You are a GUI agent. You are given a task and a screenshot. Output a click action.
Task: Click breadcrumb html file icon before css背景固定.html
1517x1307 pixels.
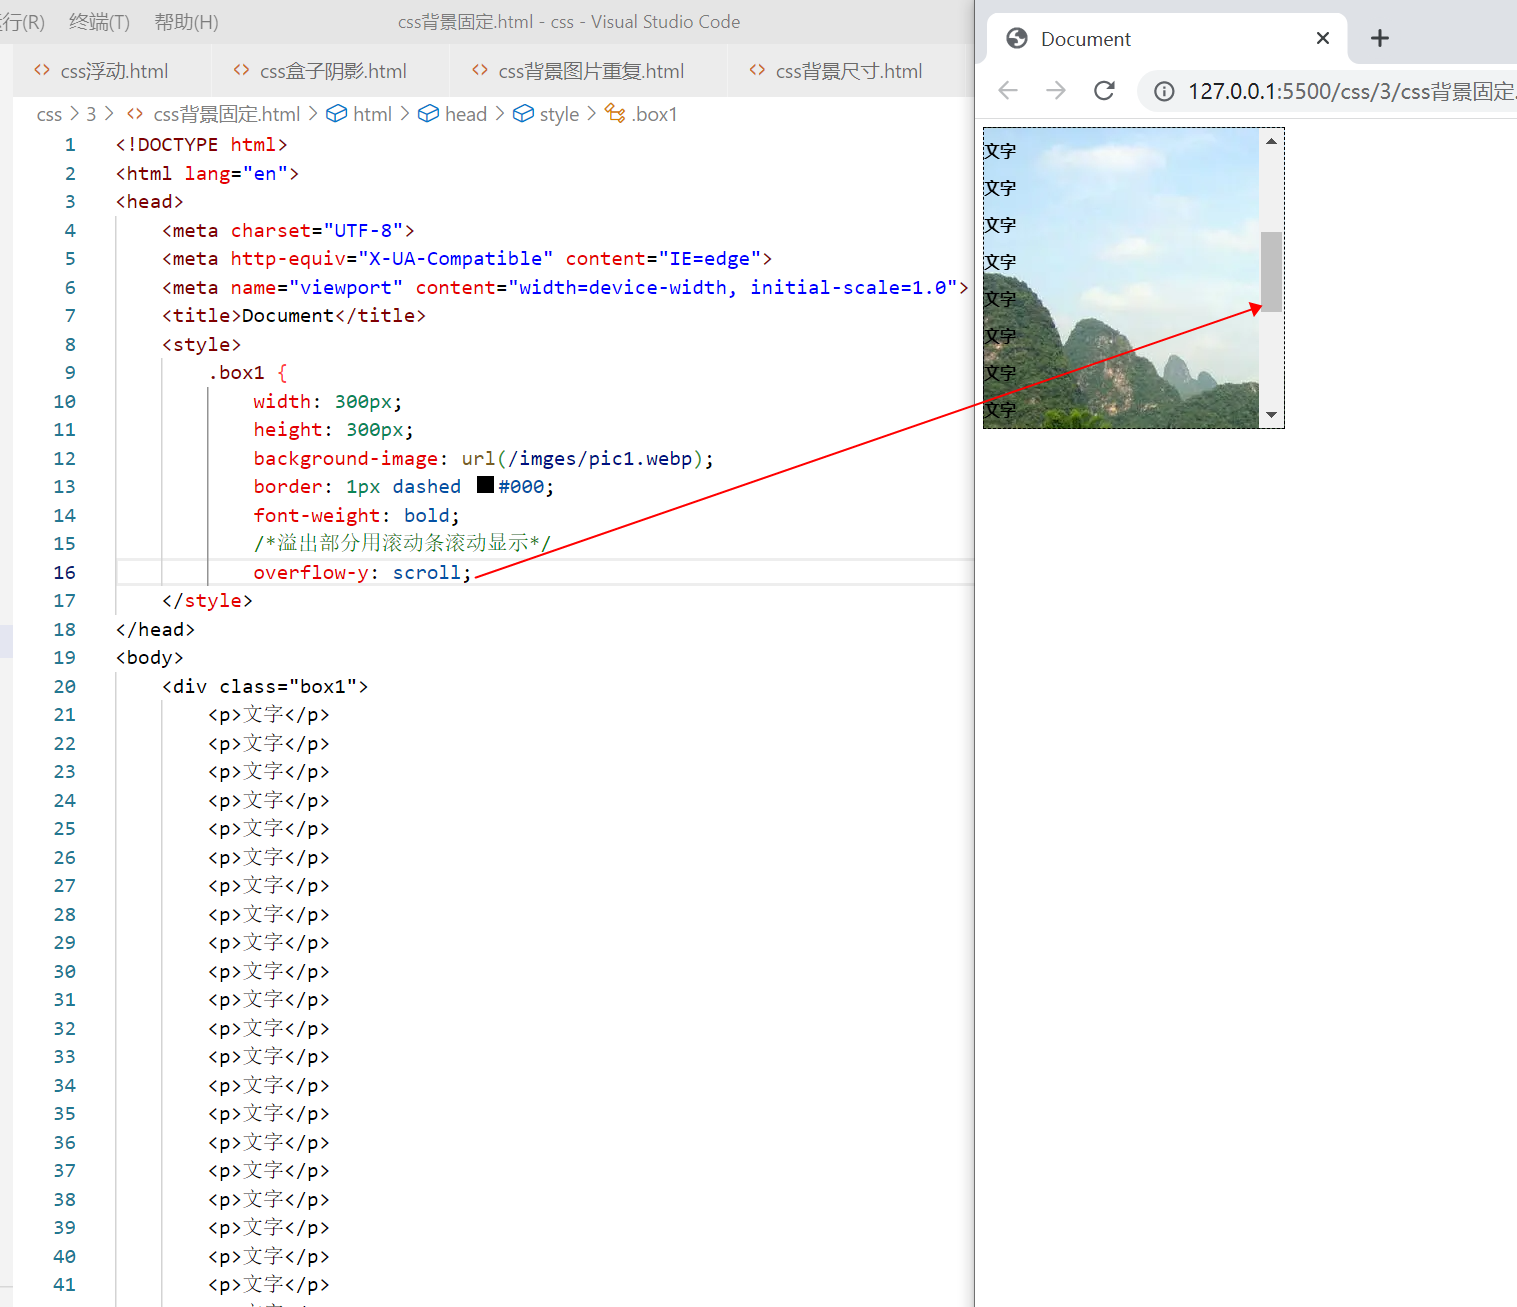[135, 114]
